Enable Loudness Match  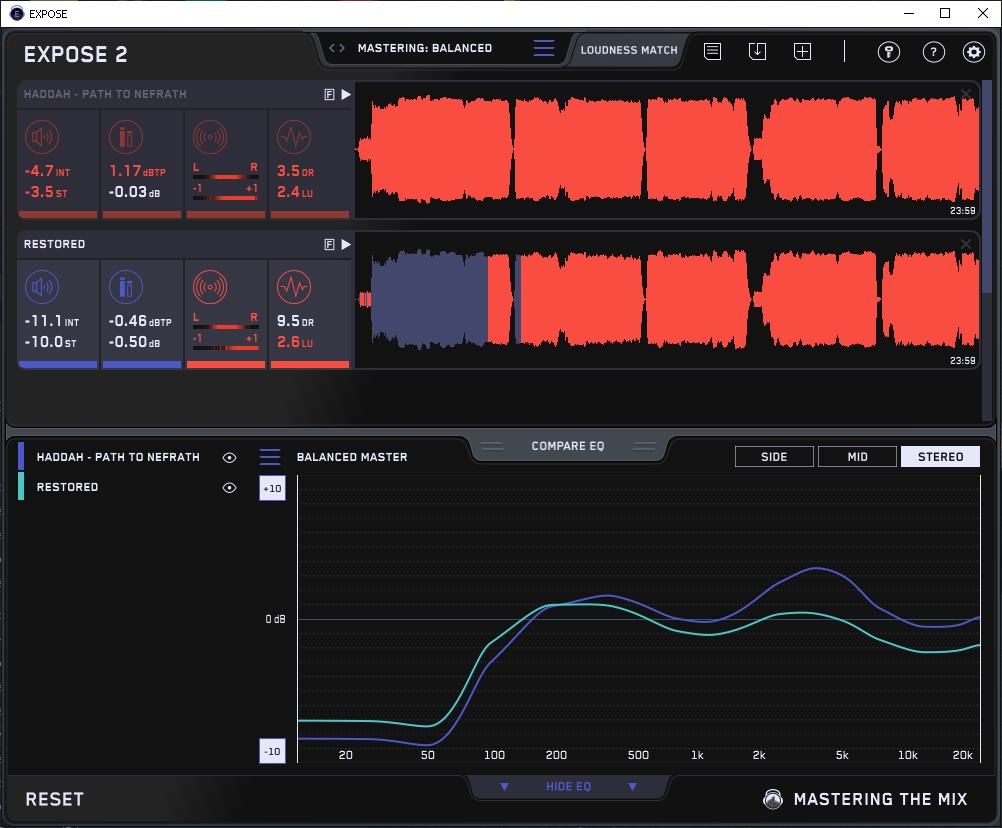[x=628, y=49]
